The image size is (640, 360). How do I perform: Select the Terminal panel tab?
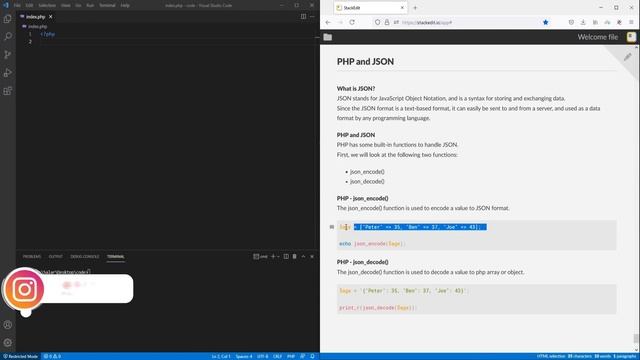coord(116,256)
